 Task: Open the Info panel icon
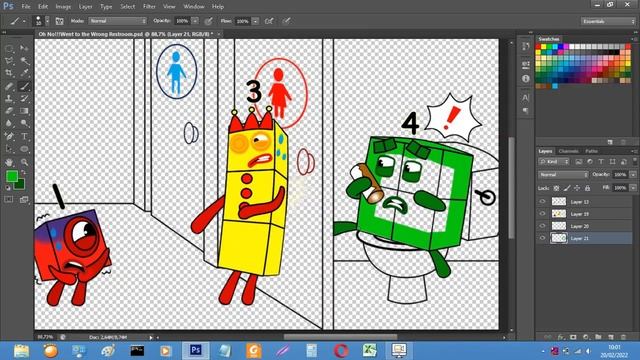pos(525,78)
